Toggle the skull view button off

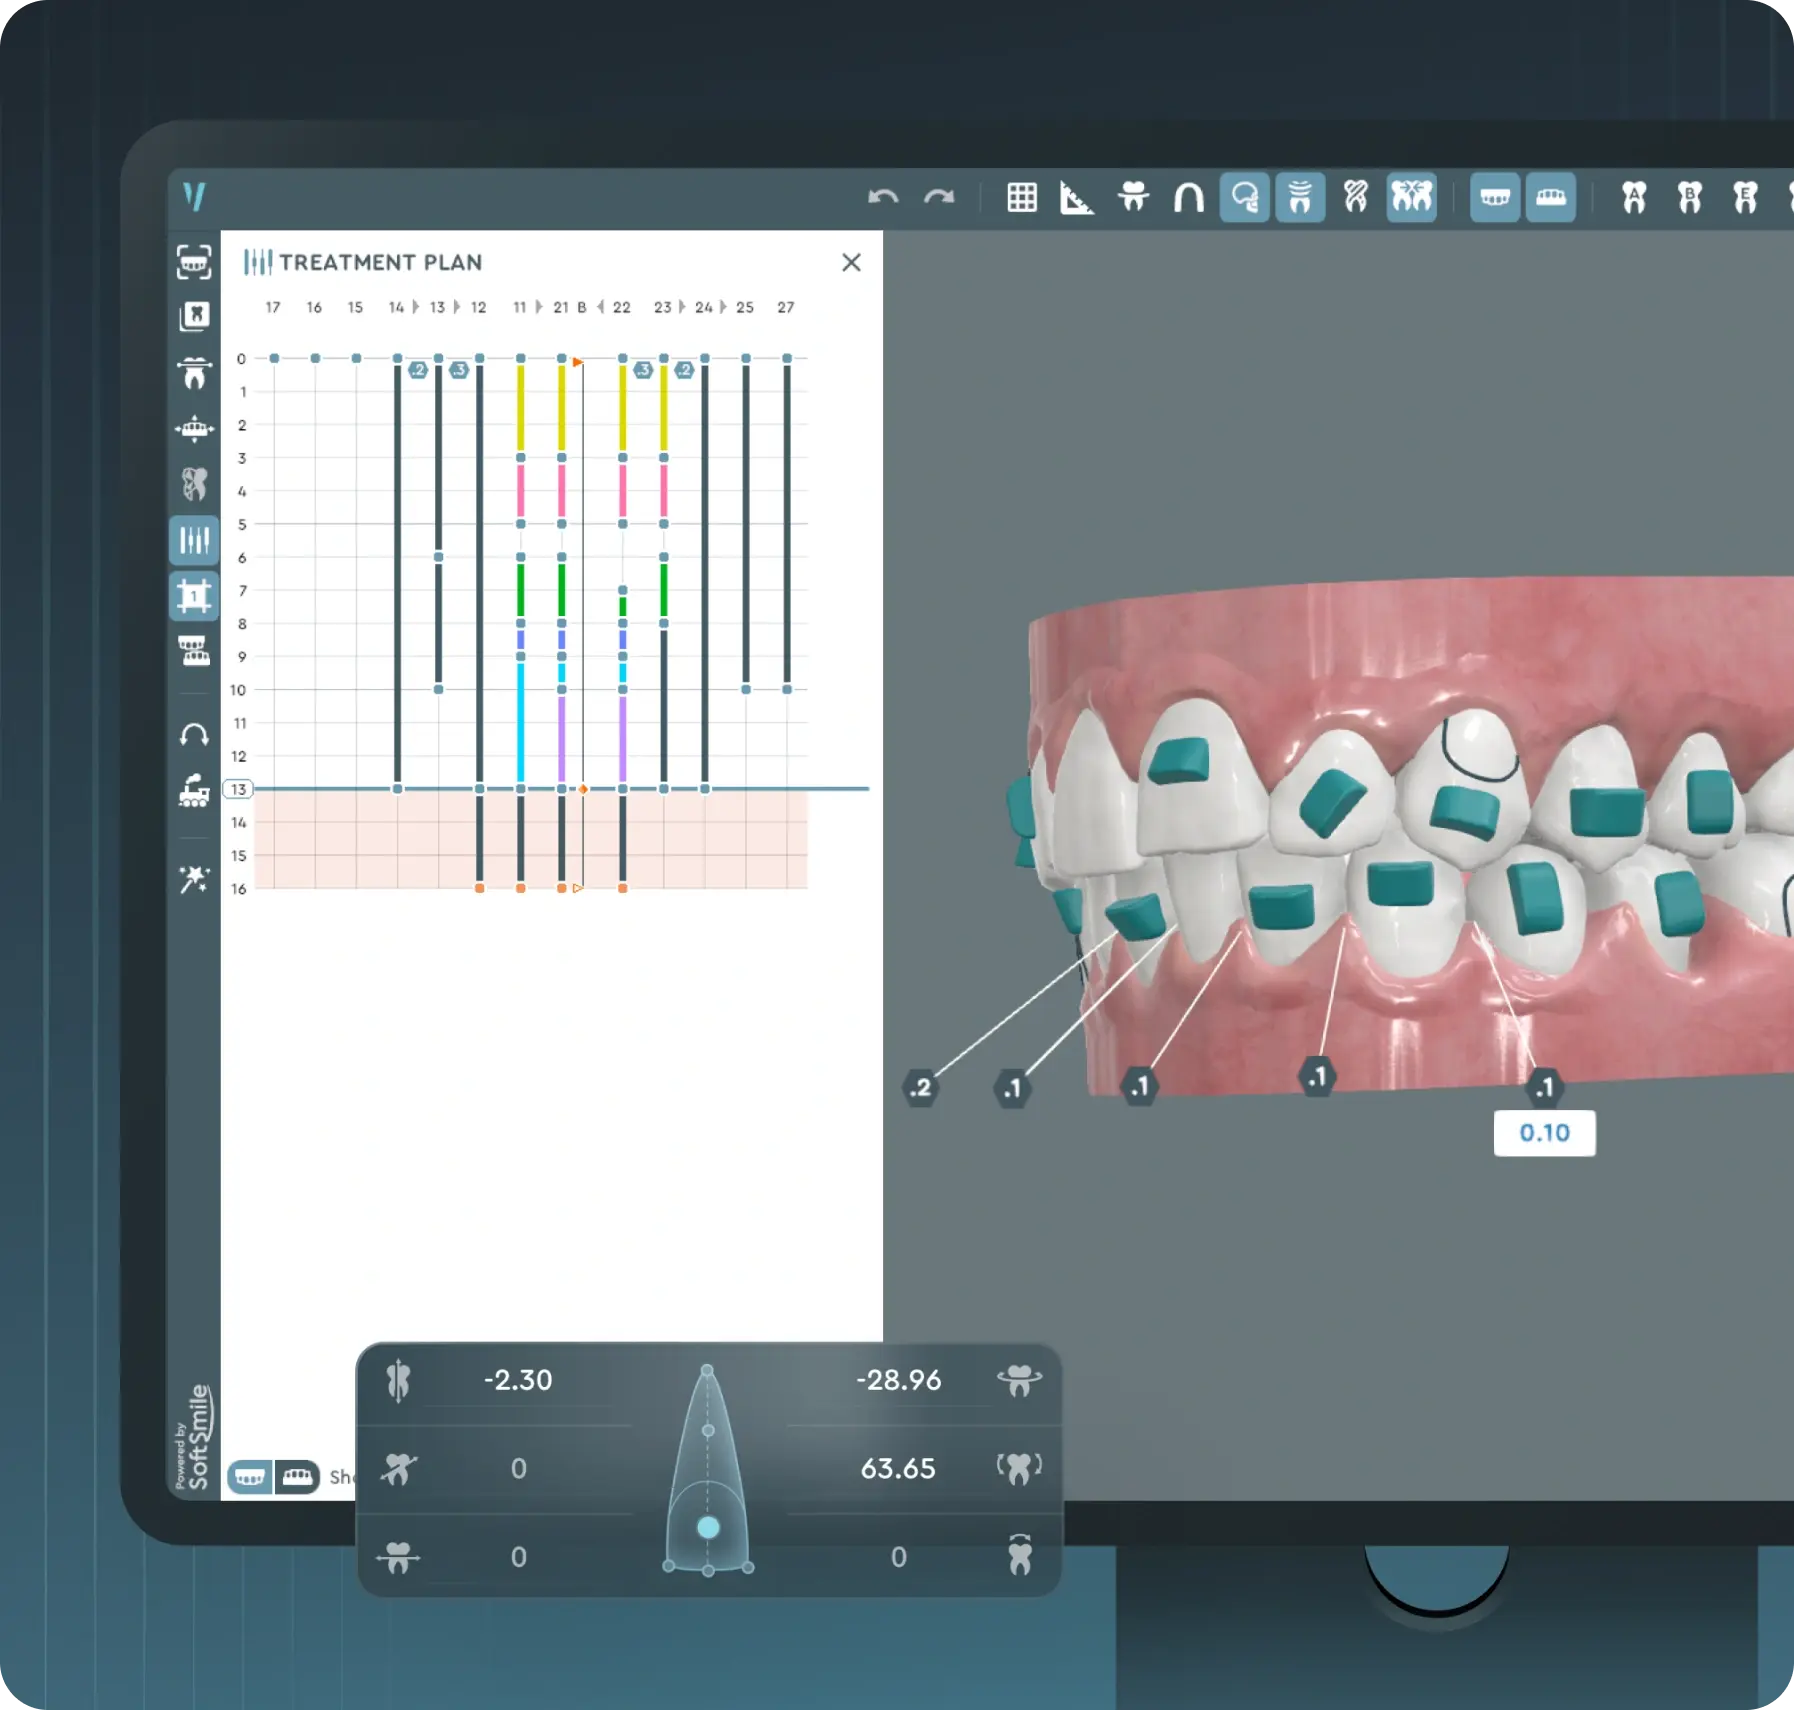pos(1245,197)
